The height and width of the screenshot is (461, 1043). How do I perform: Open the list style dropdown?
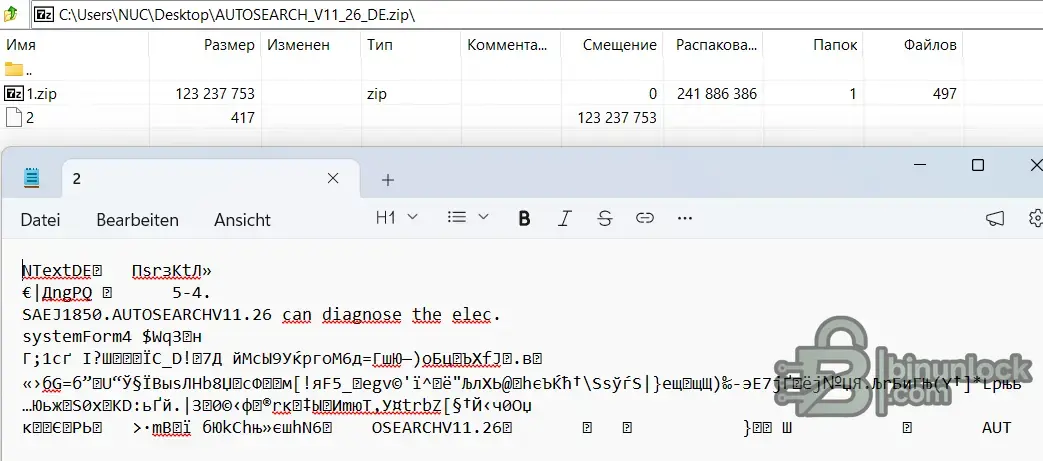click(468, 218)
